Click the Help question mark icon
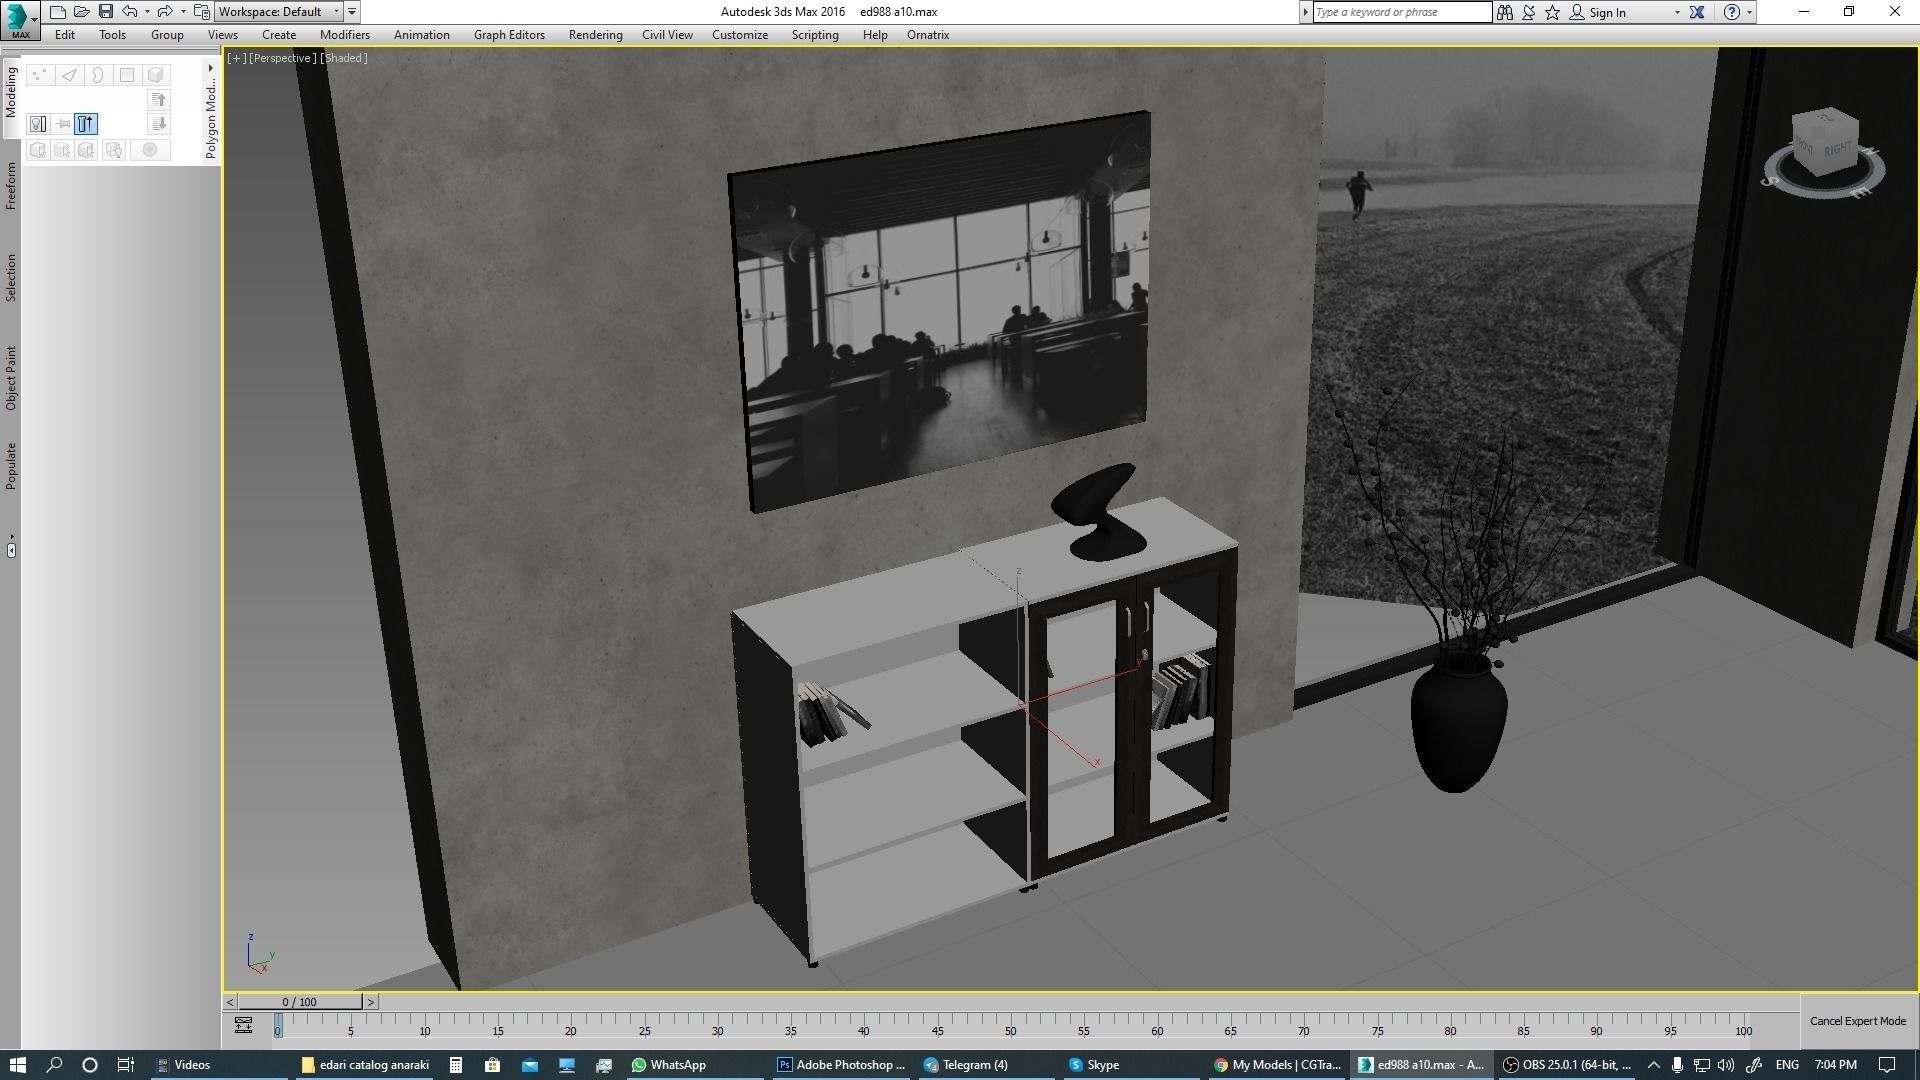 point(1732,12)
